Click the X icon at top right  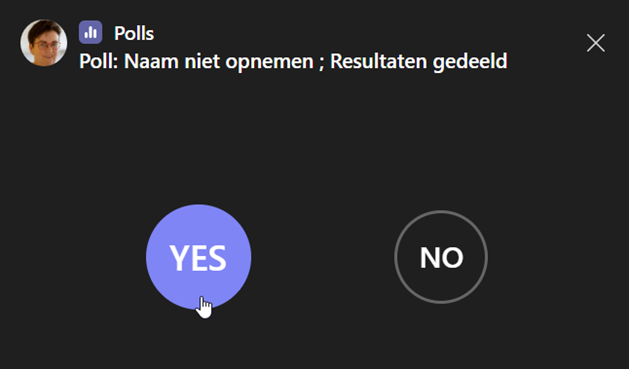coord(596,43)
